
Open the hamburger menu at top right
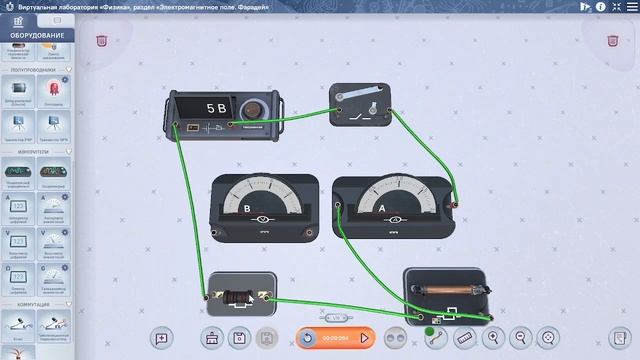tap(632, 7)
